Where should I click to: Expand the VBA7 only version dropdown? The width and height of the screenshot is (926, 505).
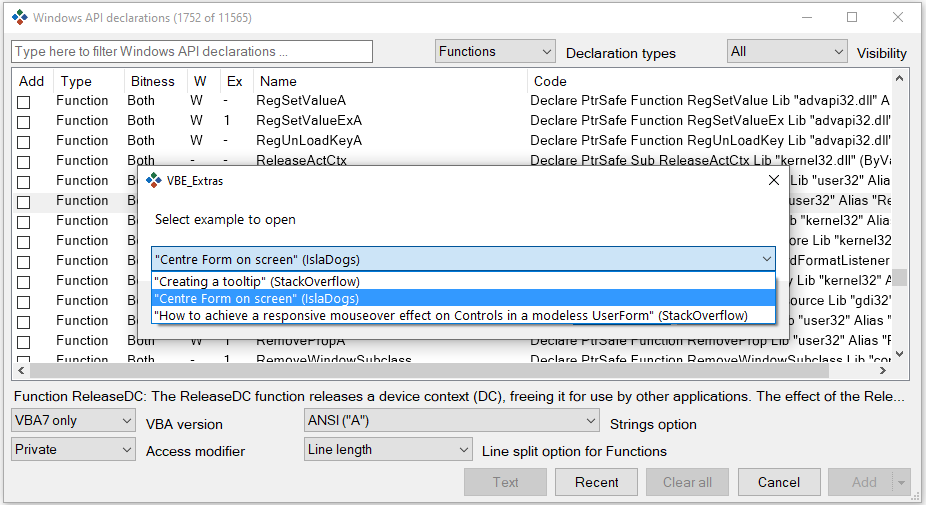[73, 421]
